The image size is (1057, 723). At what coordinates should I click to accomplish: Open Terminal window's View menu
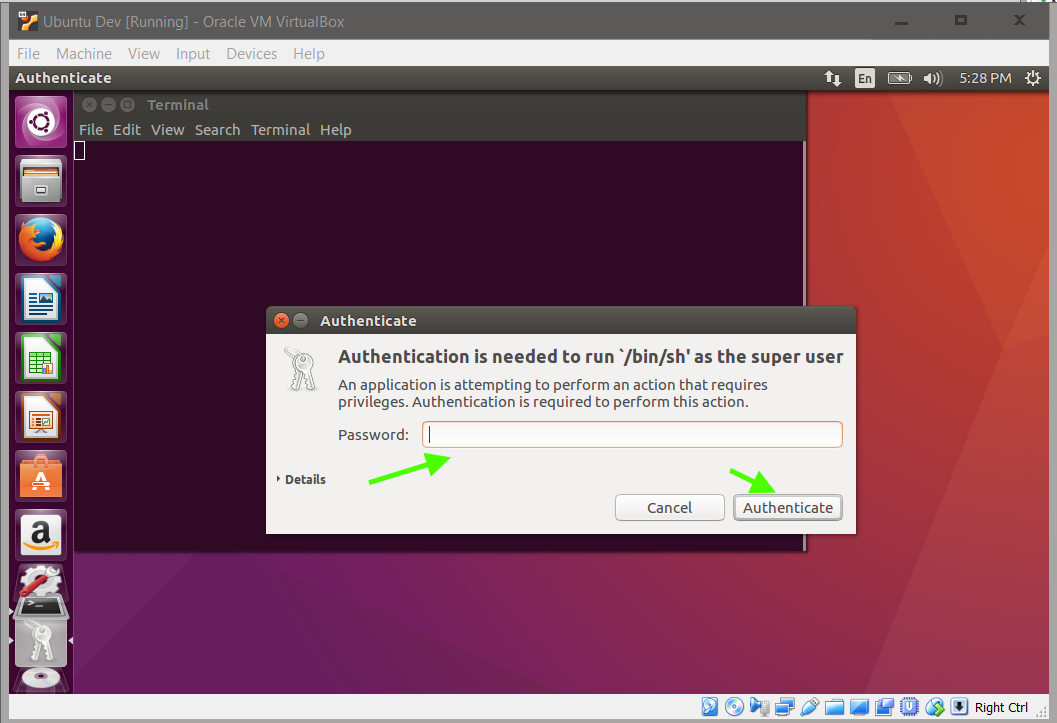pos(167,130)
